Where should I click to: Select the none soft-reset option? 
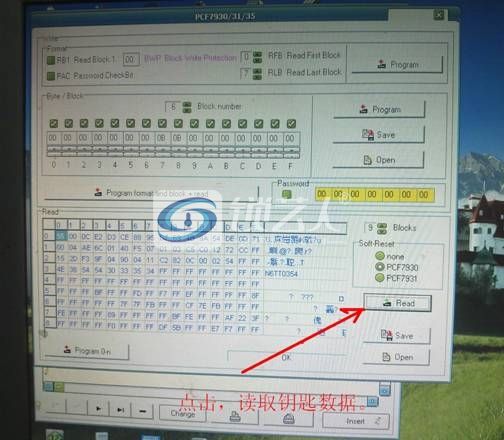[x=380, y=256]
